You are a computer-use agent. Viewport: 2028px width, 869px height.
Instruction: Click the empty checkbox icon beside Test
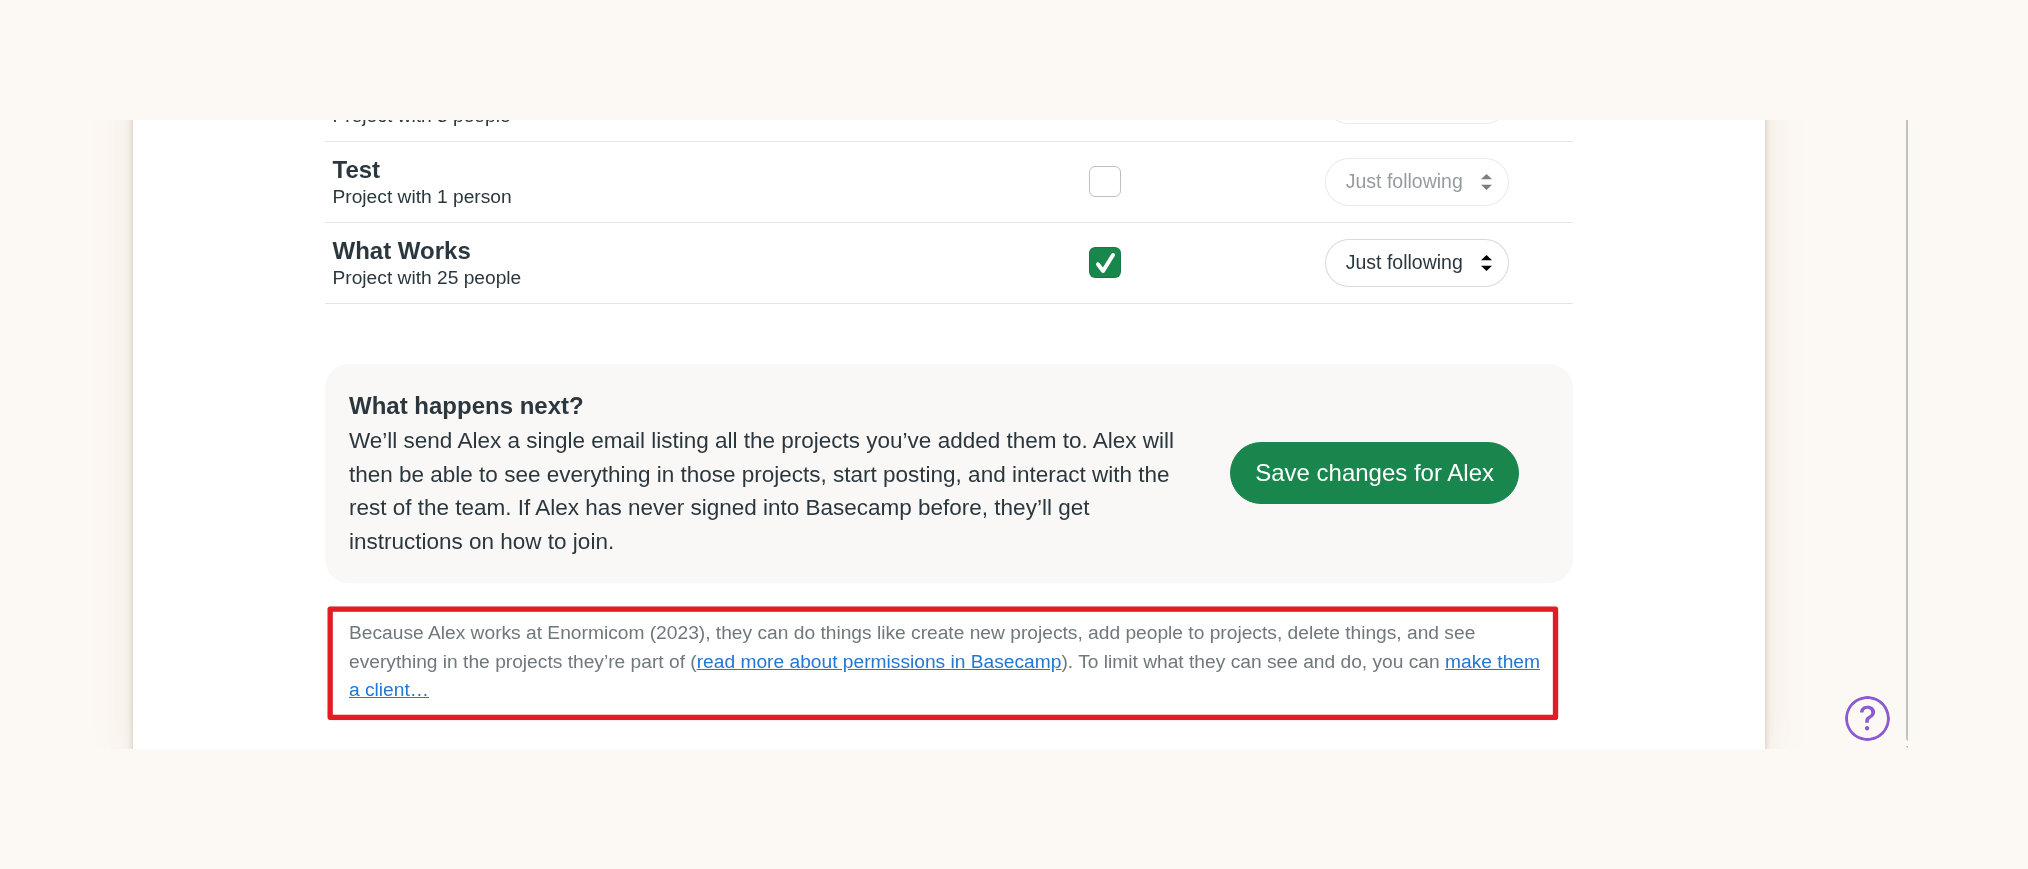point(1104,181)
